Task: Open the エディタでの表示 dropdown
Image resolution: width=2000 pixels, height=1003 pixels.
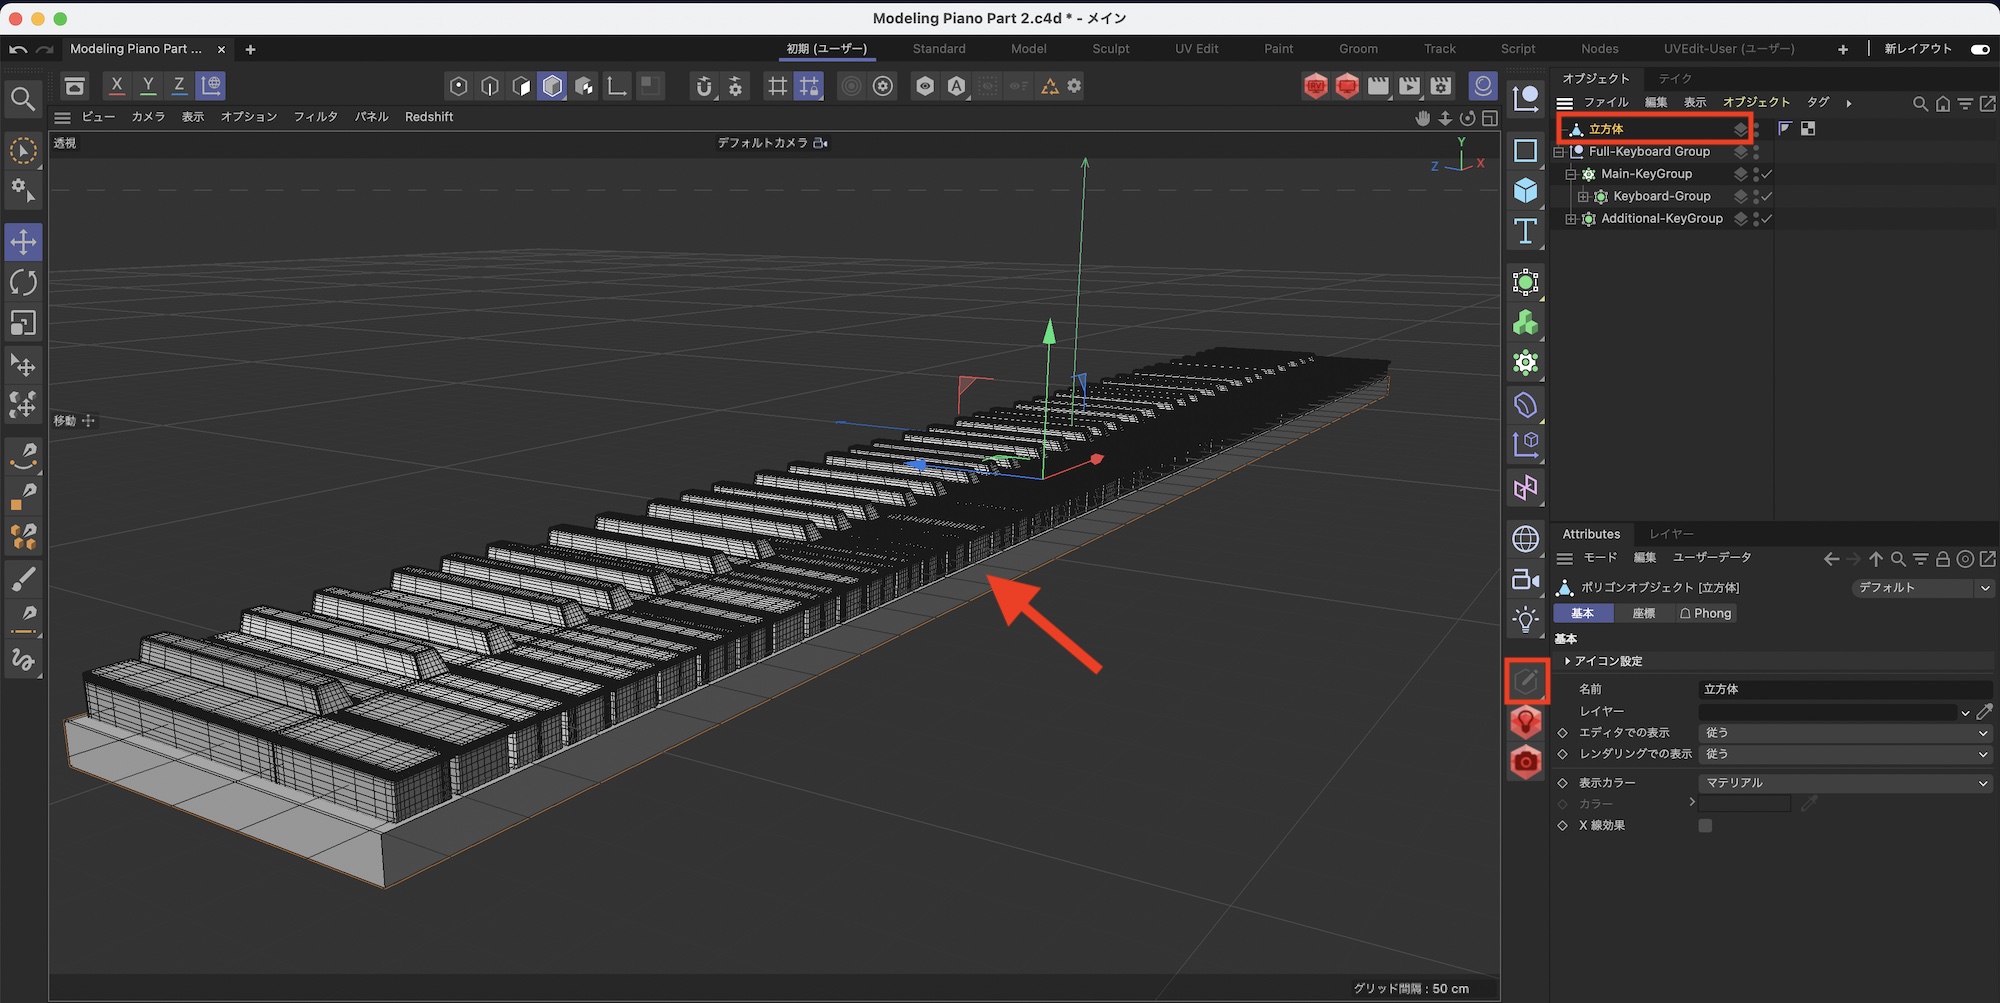Action: point(1844,733)
